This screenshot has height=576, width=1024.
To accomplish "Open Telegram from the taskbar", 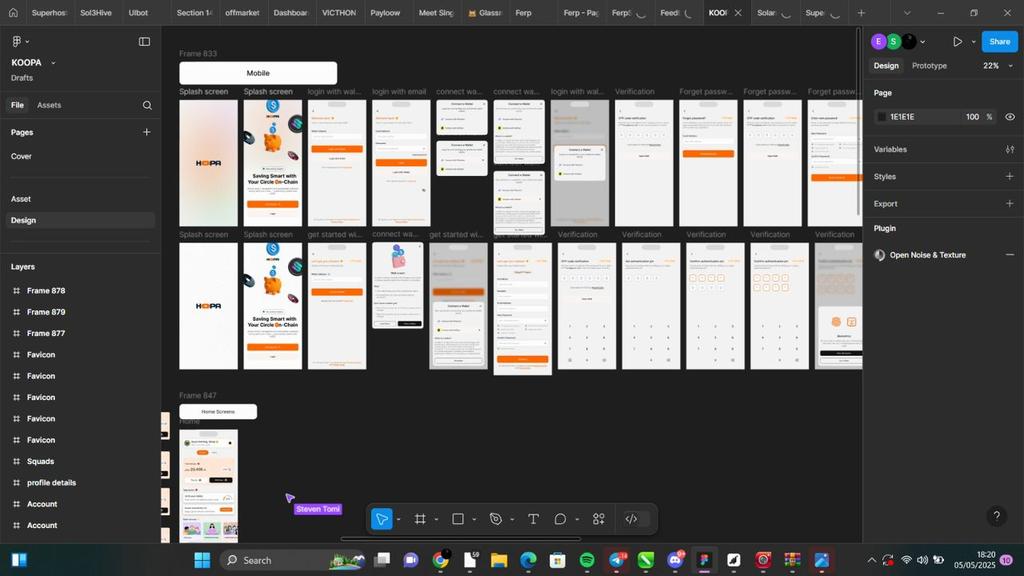I will tap(617, 560).
